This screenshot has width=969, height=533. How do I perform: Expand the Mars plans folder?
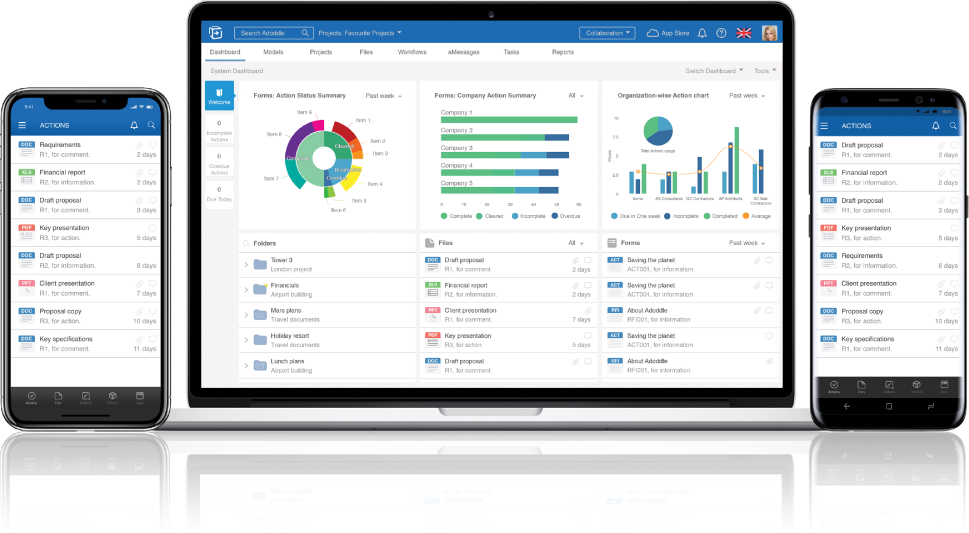pos(246,315)
